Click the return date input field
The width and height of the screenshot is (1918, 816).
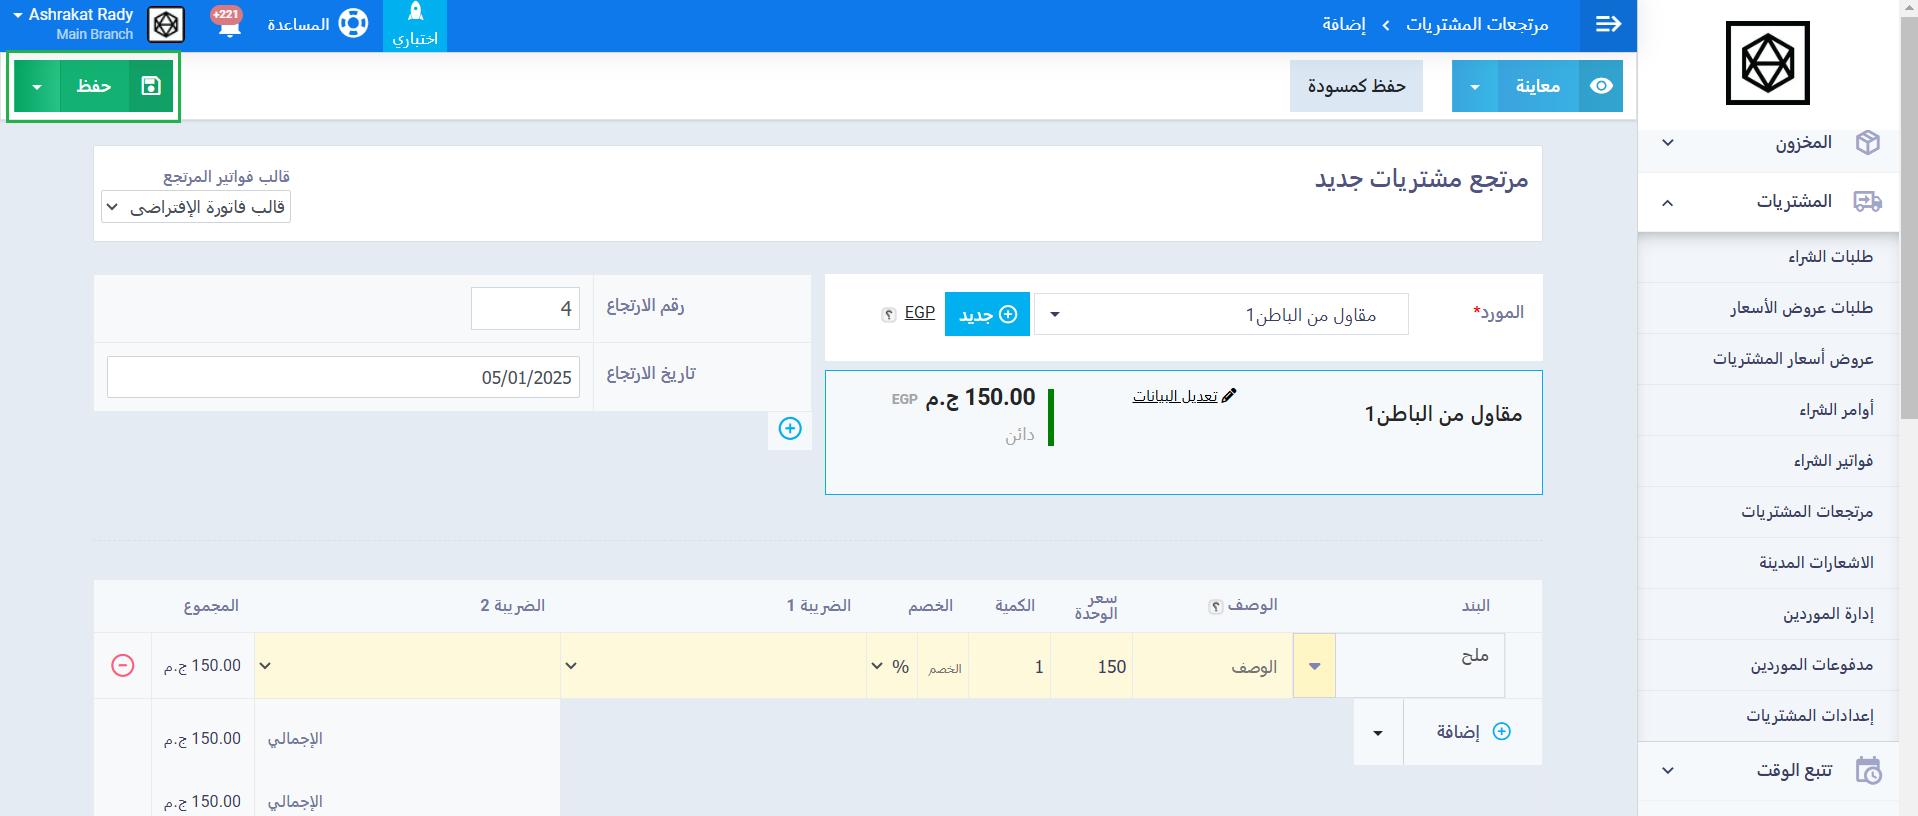click(x=343, y=378)
